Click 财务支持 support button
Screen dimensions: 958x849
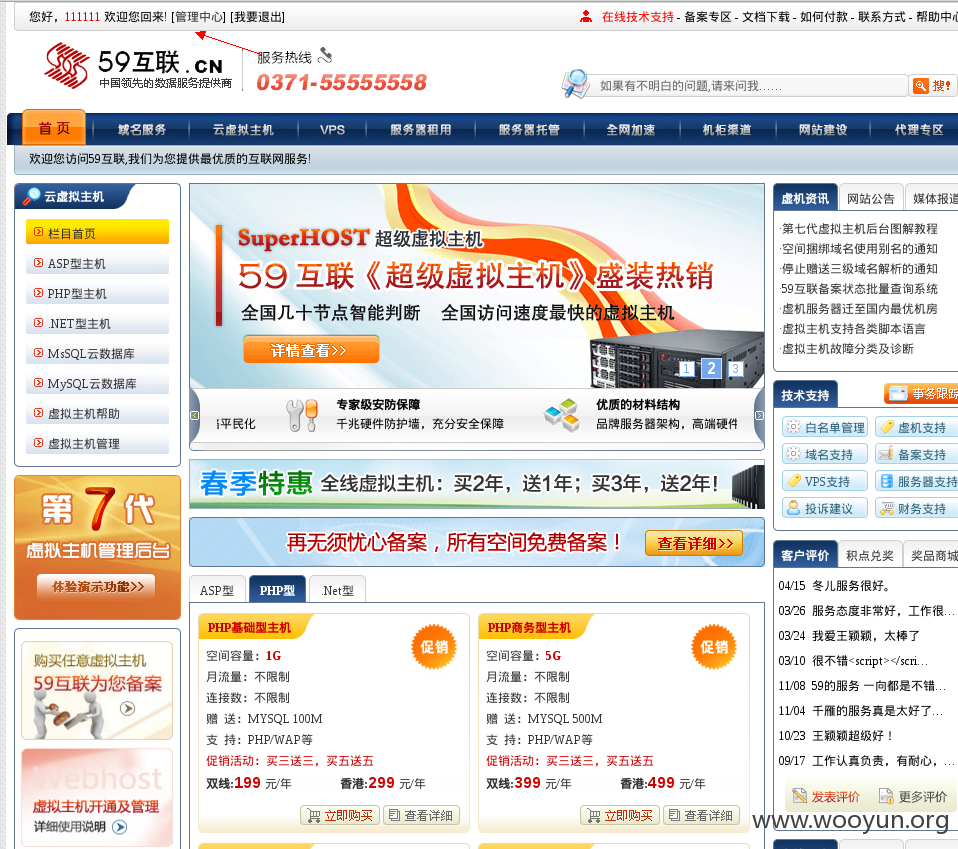(x=916, y=508)
